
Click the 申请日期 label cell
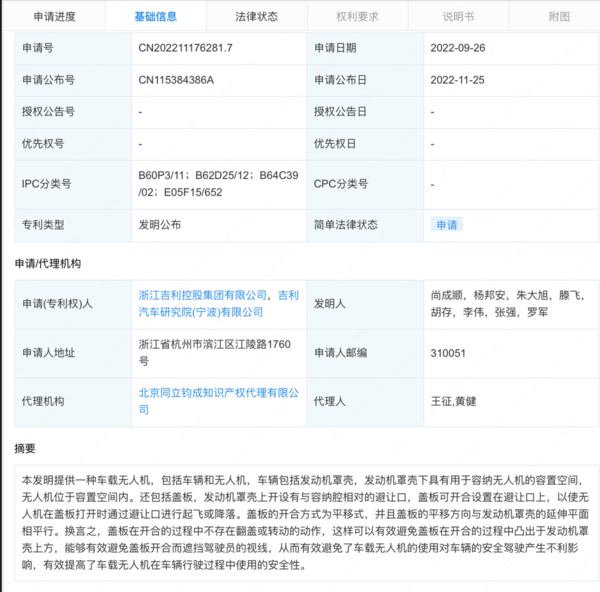tap(365, 48)
